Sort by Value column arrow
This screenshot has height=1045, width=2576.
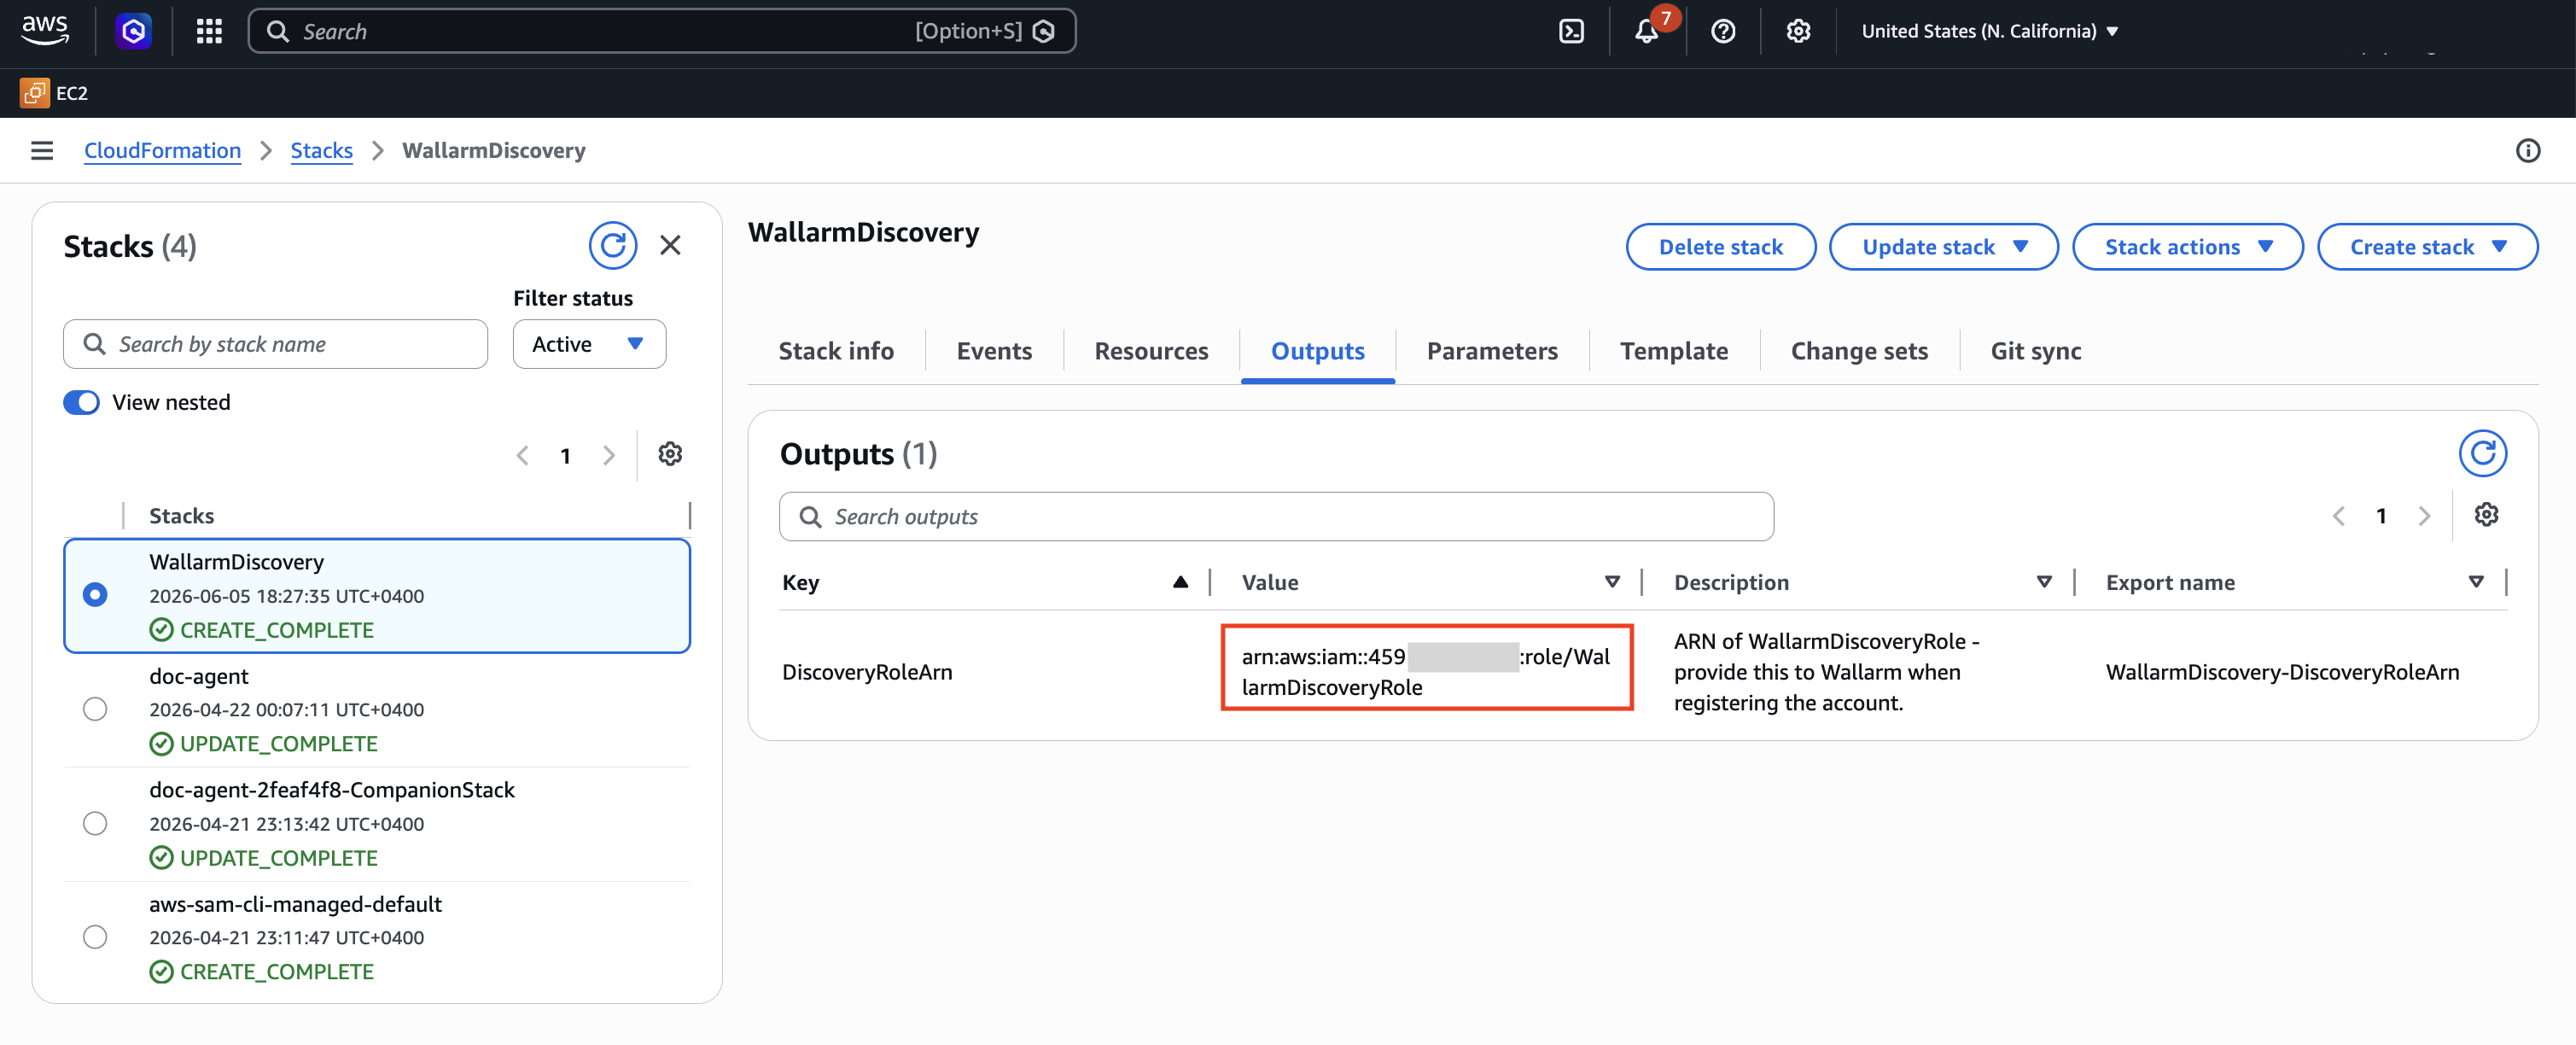point(1612,582)
